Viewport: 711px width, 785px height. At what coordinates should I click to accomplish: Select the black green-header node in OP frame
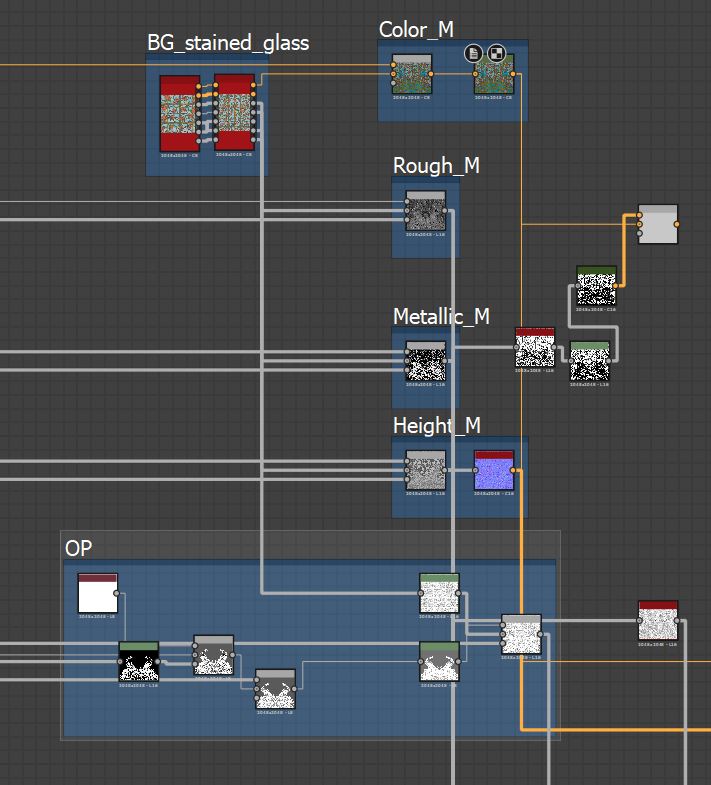pyautogui.click(x=138, y=662)
